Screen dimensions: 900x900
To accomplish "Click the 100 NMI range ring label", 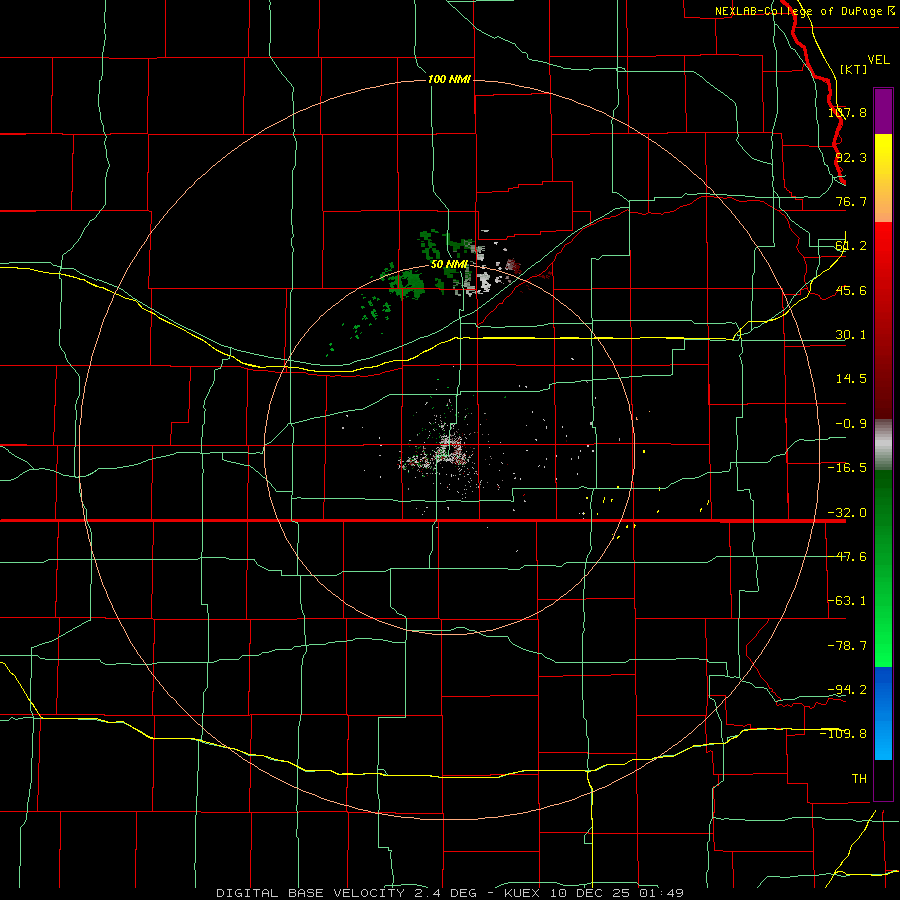I will pos(449,79).
